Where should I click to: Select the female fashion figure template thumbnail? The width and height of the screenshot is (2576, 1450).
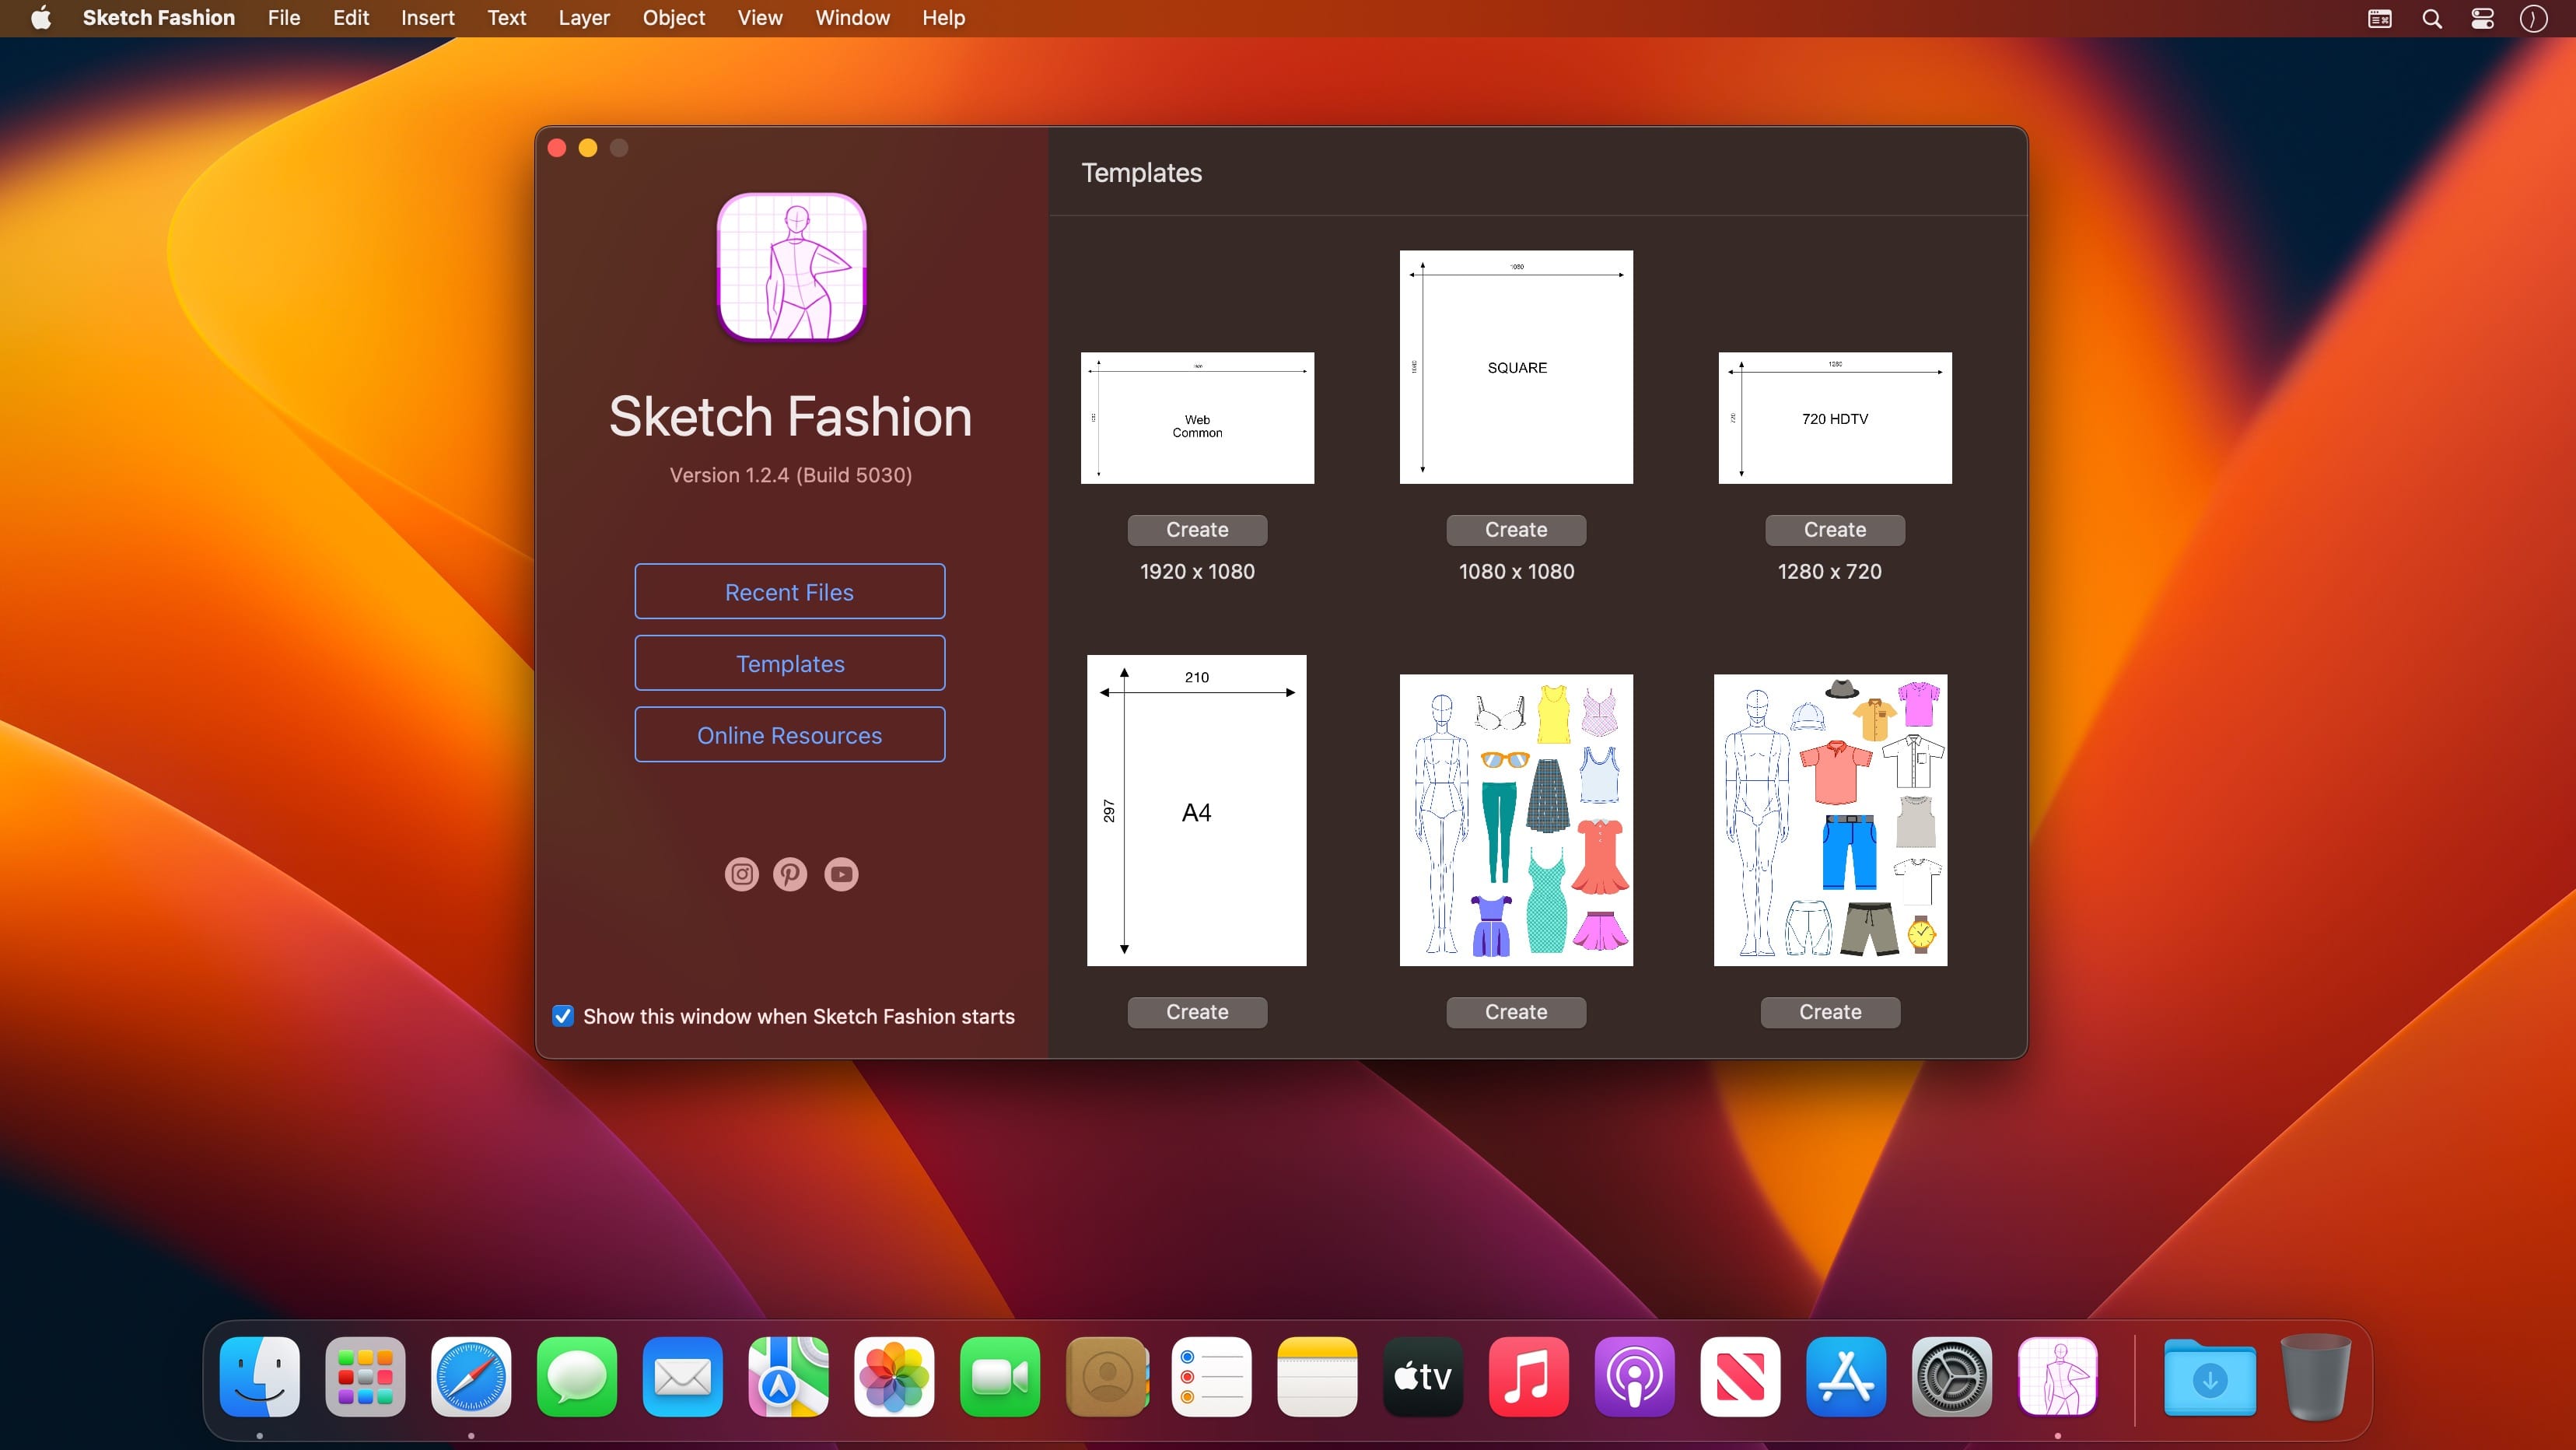(1516, 820)
